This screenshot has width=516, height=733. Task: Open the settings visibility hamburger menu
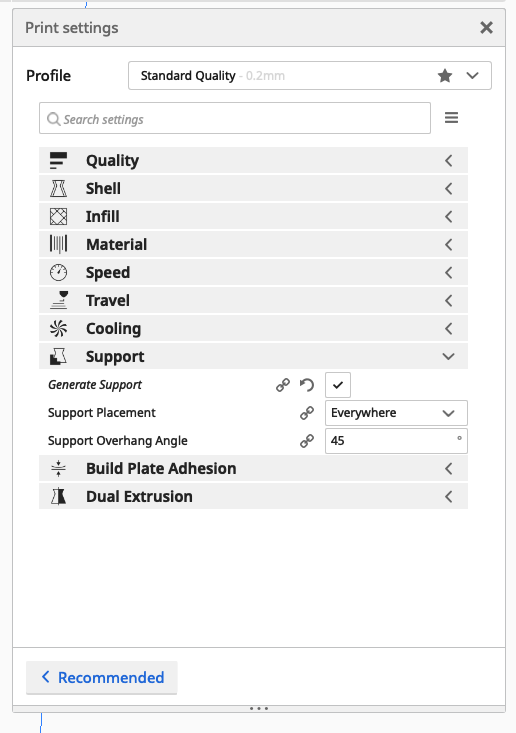tap(452, 118)
